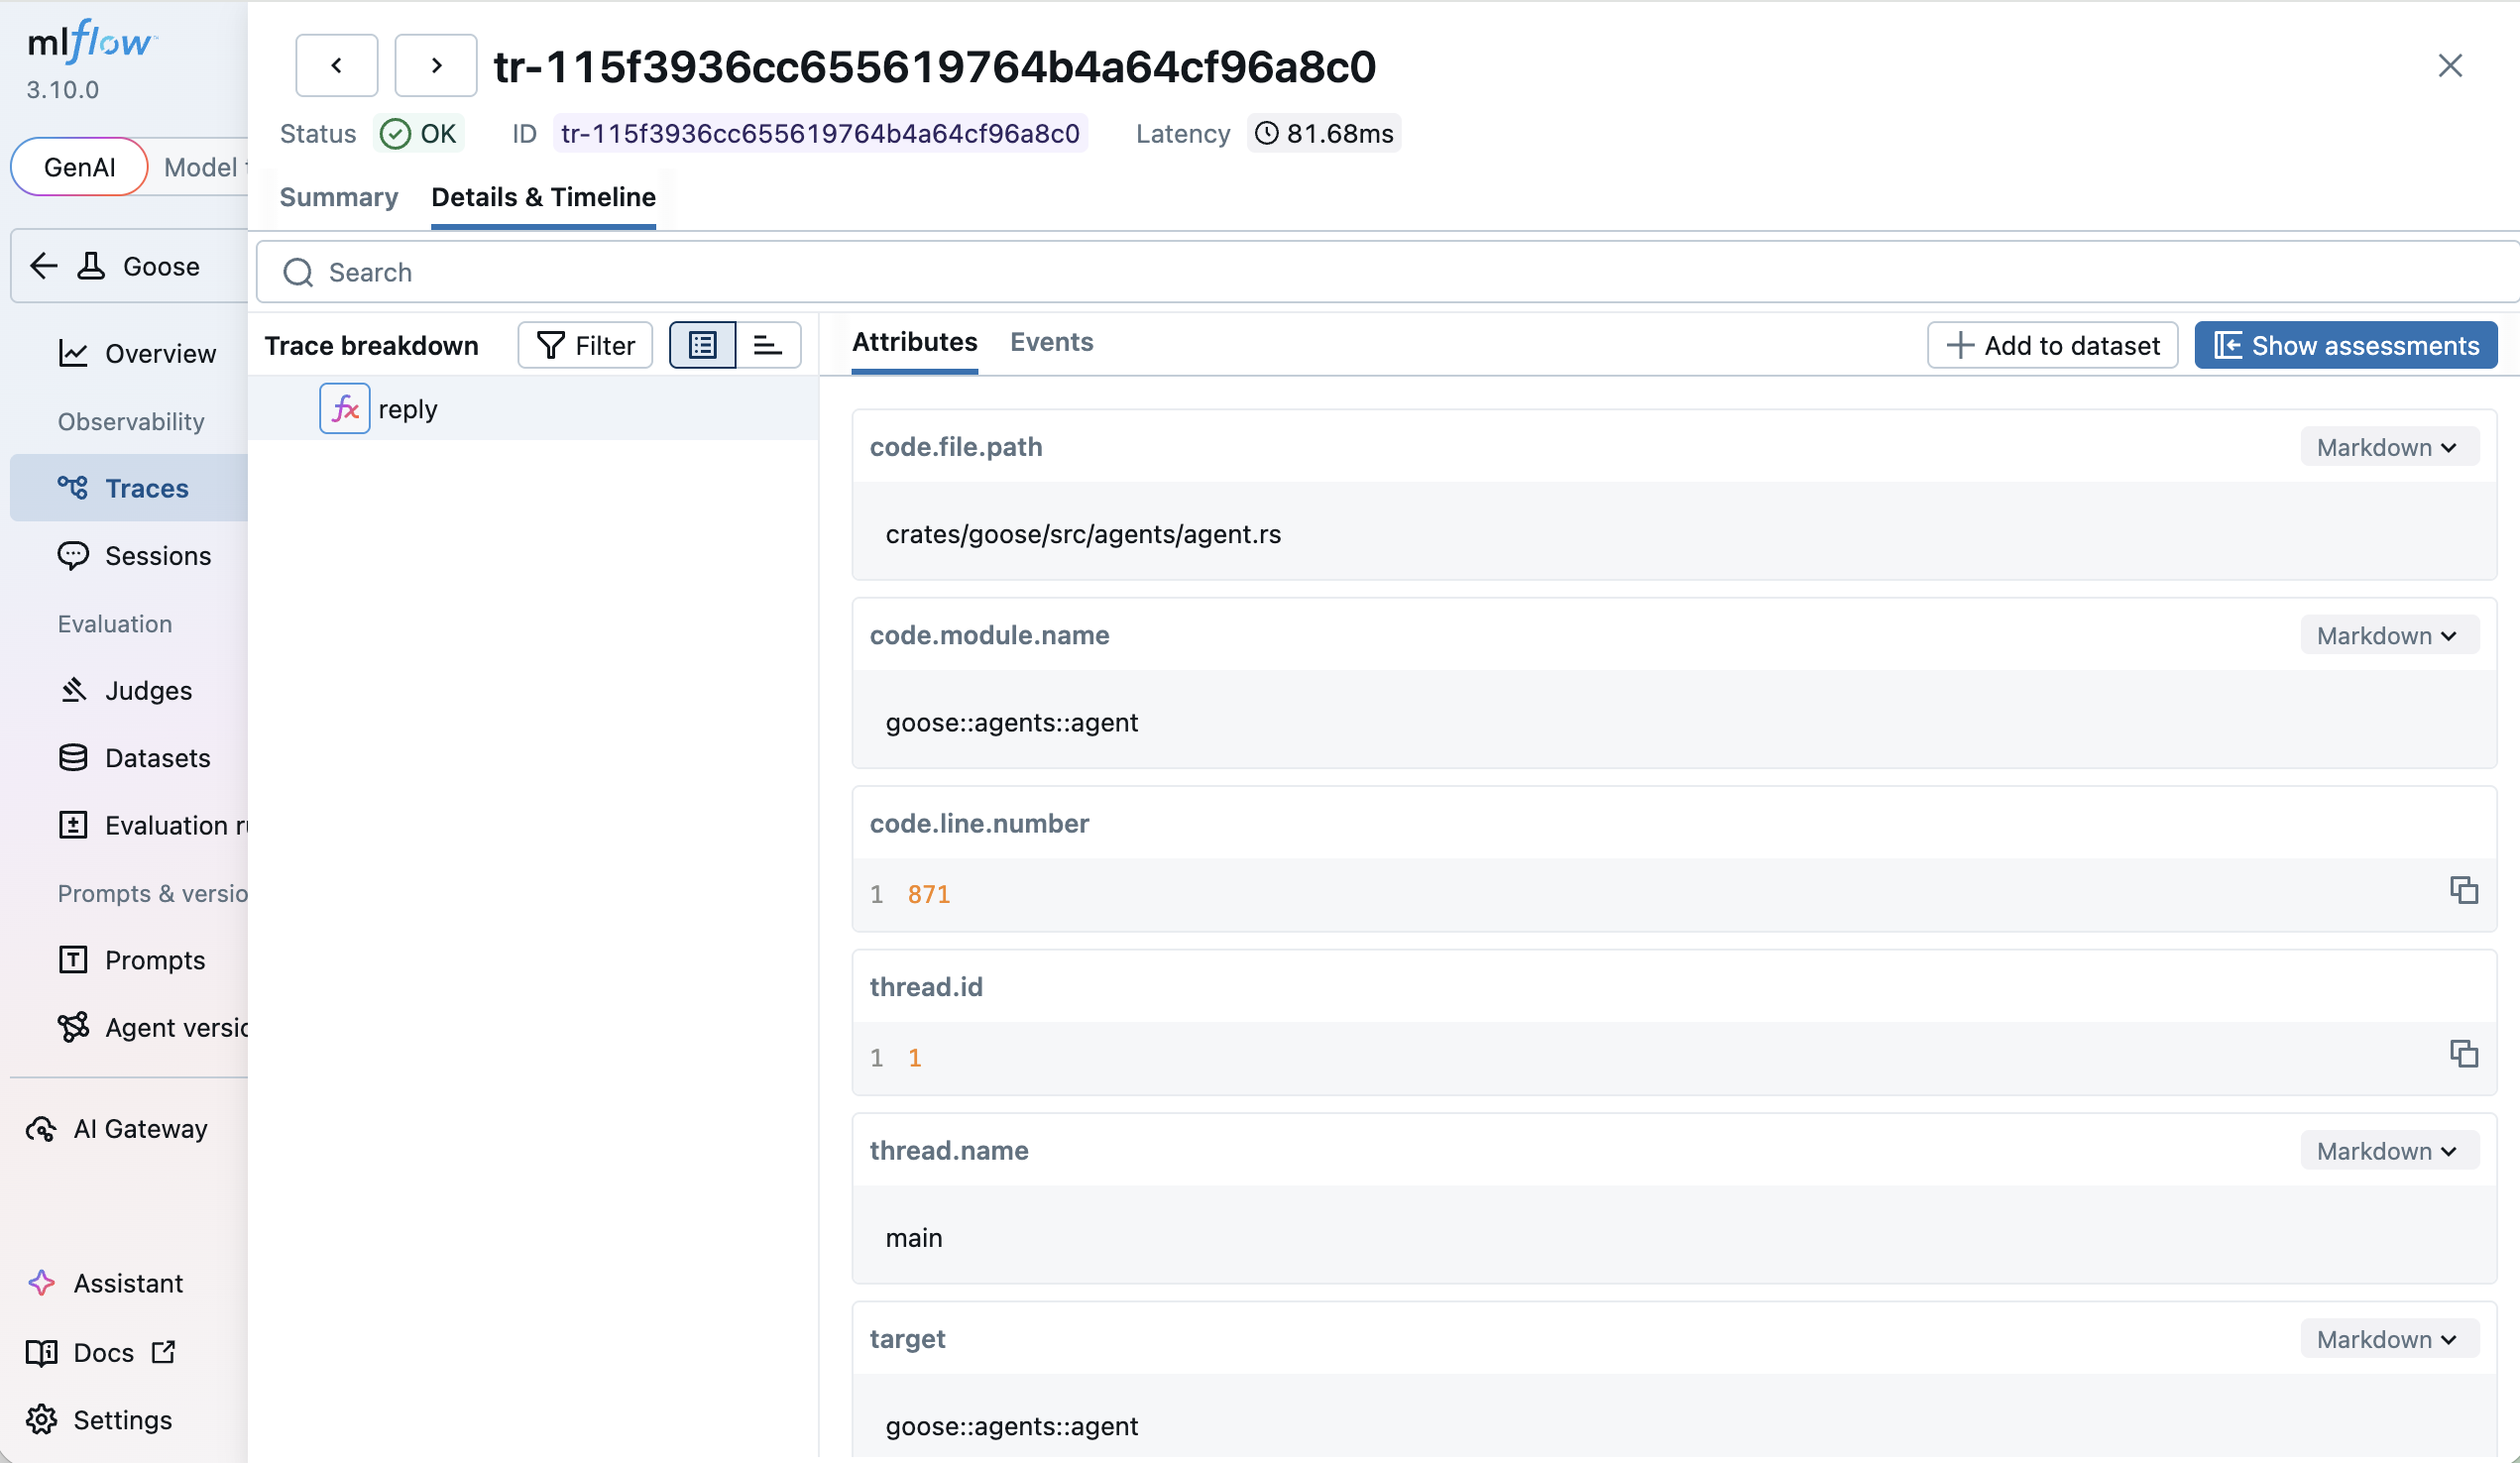Click Add to dataset
This screenshot has width=2520, height=1463.
tap(2053, 344)
